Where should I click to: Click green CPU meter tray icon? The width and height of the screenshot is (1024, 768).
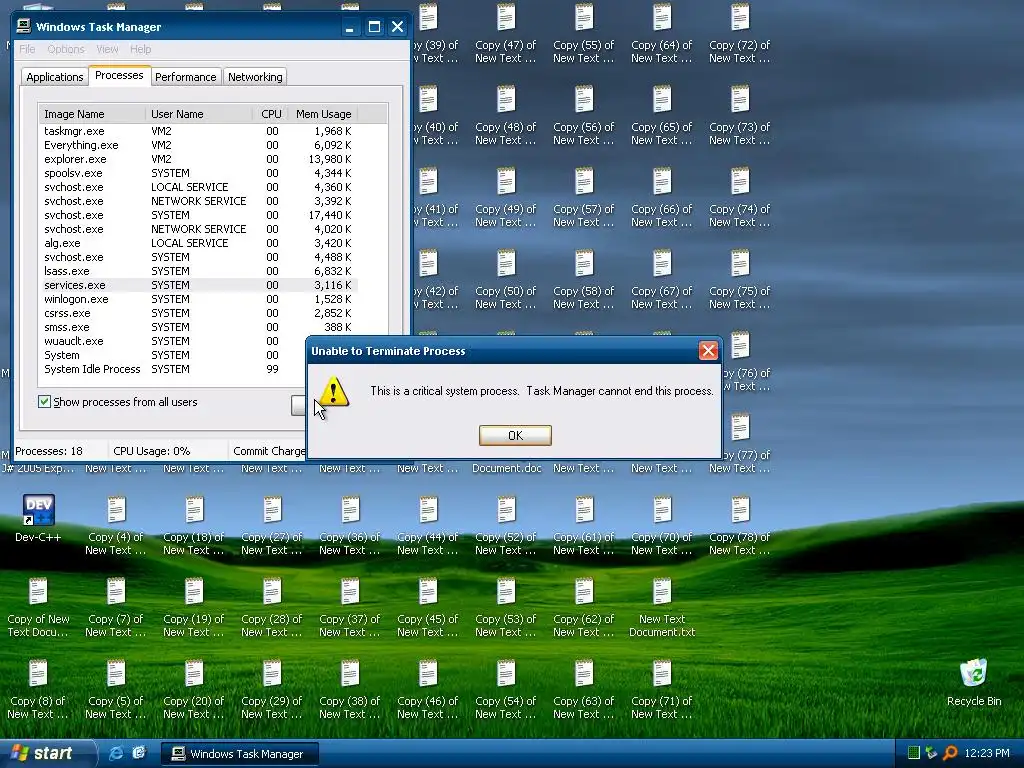(914, 753)
